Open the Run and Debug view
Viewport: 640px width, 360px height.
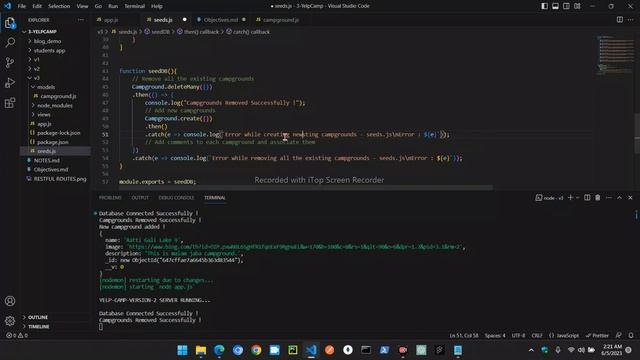click(x=10, y=82)
